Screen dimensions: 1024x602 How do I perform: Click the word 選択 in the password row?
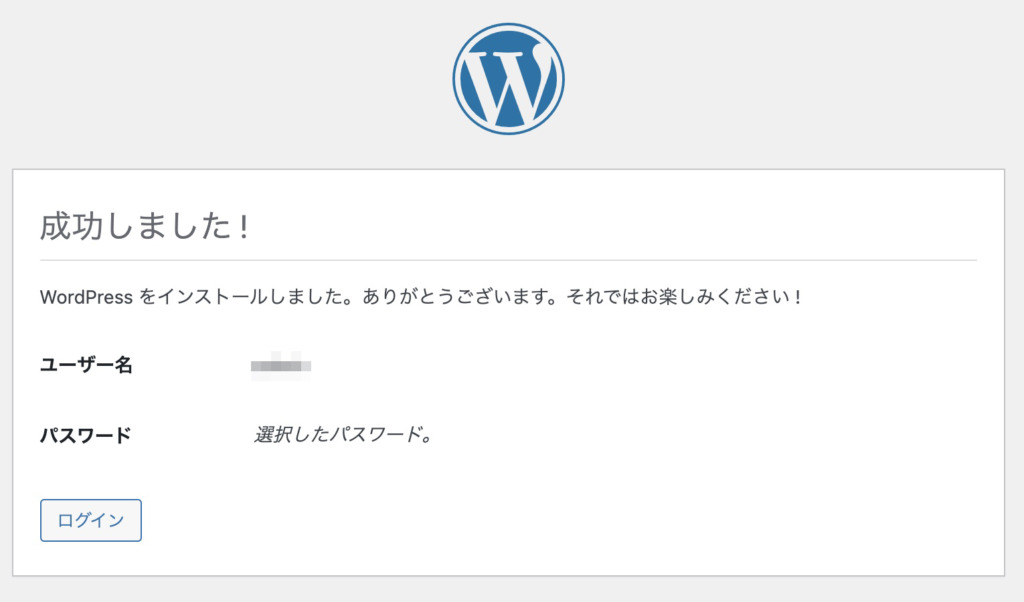pos(272,435)
